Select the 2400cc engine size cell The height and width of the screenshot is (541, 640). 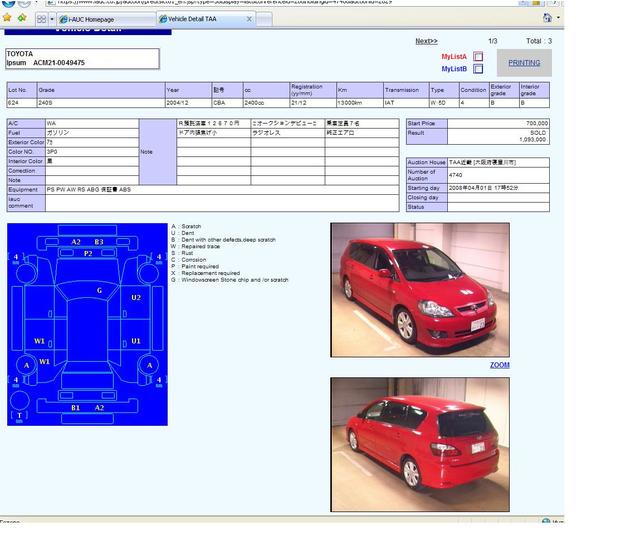point(266,103)
